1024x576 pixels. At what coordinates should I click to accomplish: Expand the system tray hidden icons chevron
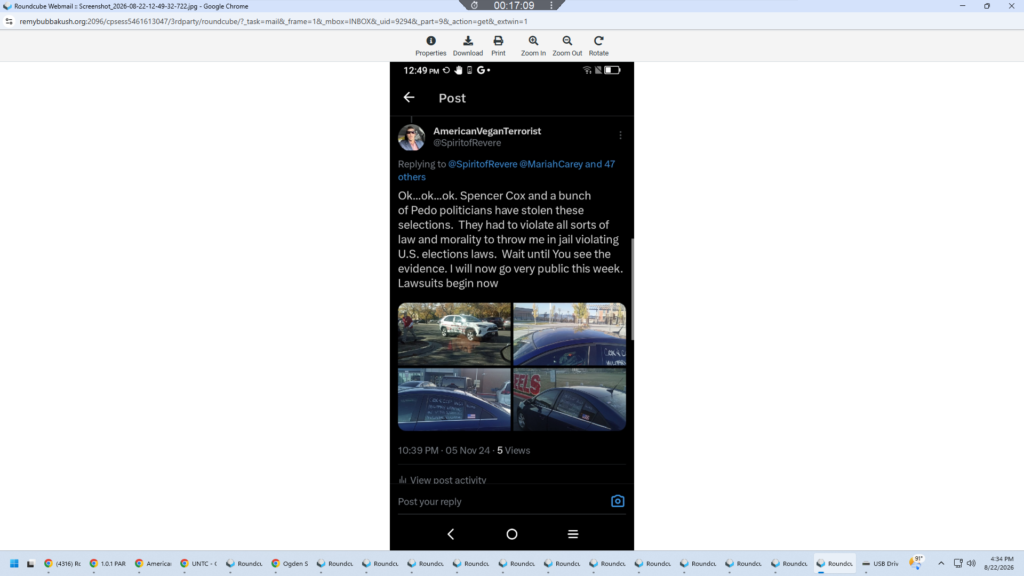(x=941, y=564)
